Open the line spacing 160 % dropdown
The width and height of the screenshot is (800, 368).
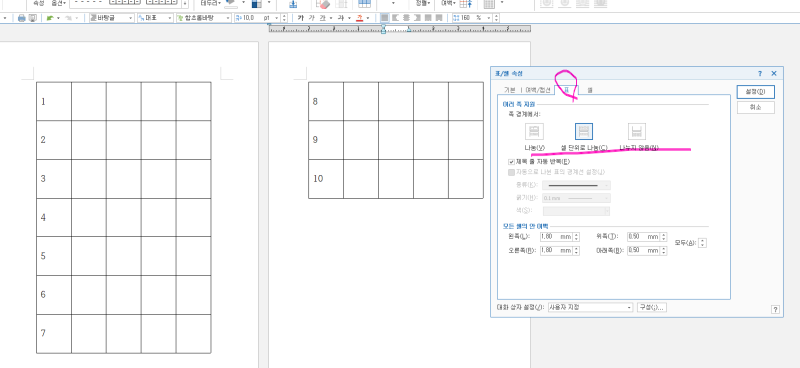(x=488, y=18)
